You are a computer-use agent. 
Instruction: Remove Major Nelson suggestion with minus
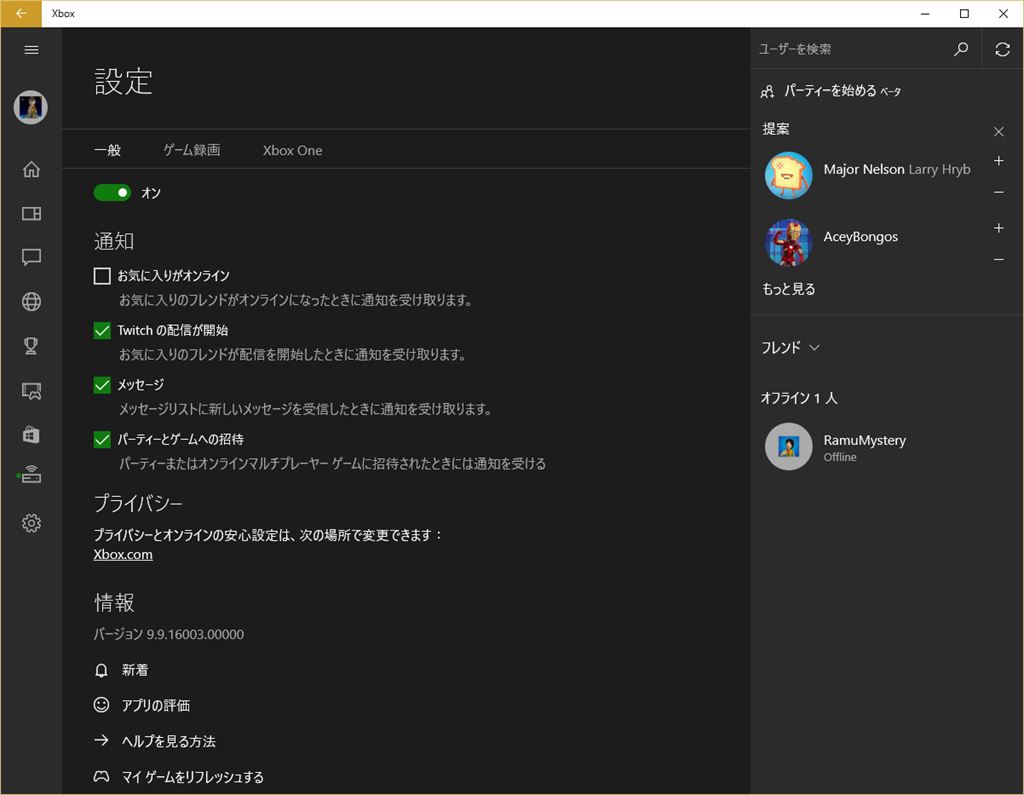pos(999,192)
